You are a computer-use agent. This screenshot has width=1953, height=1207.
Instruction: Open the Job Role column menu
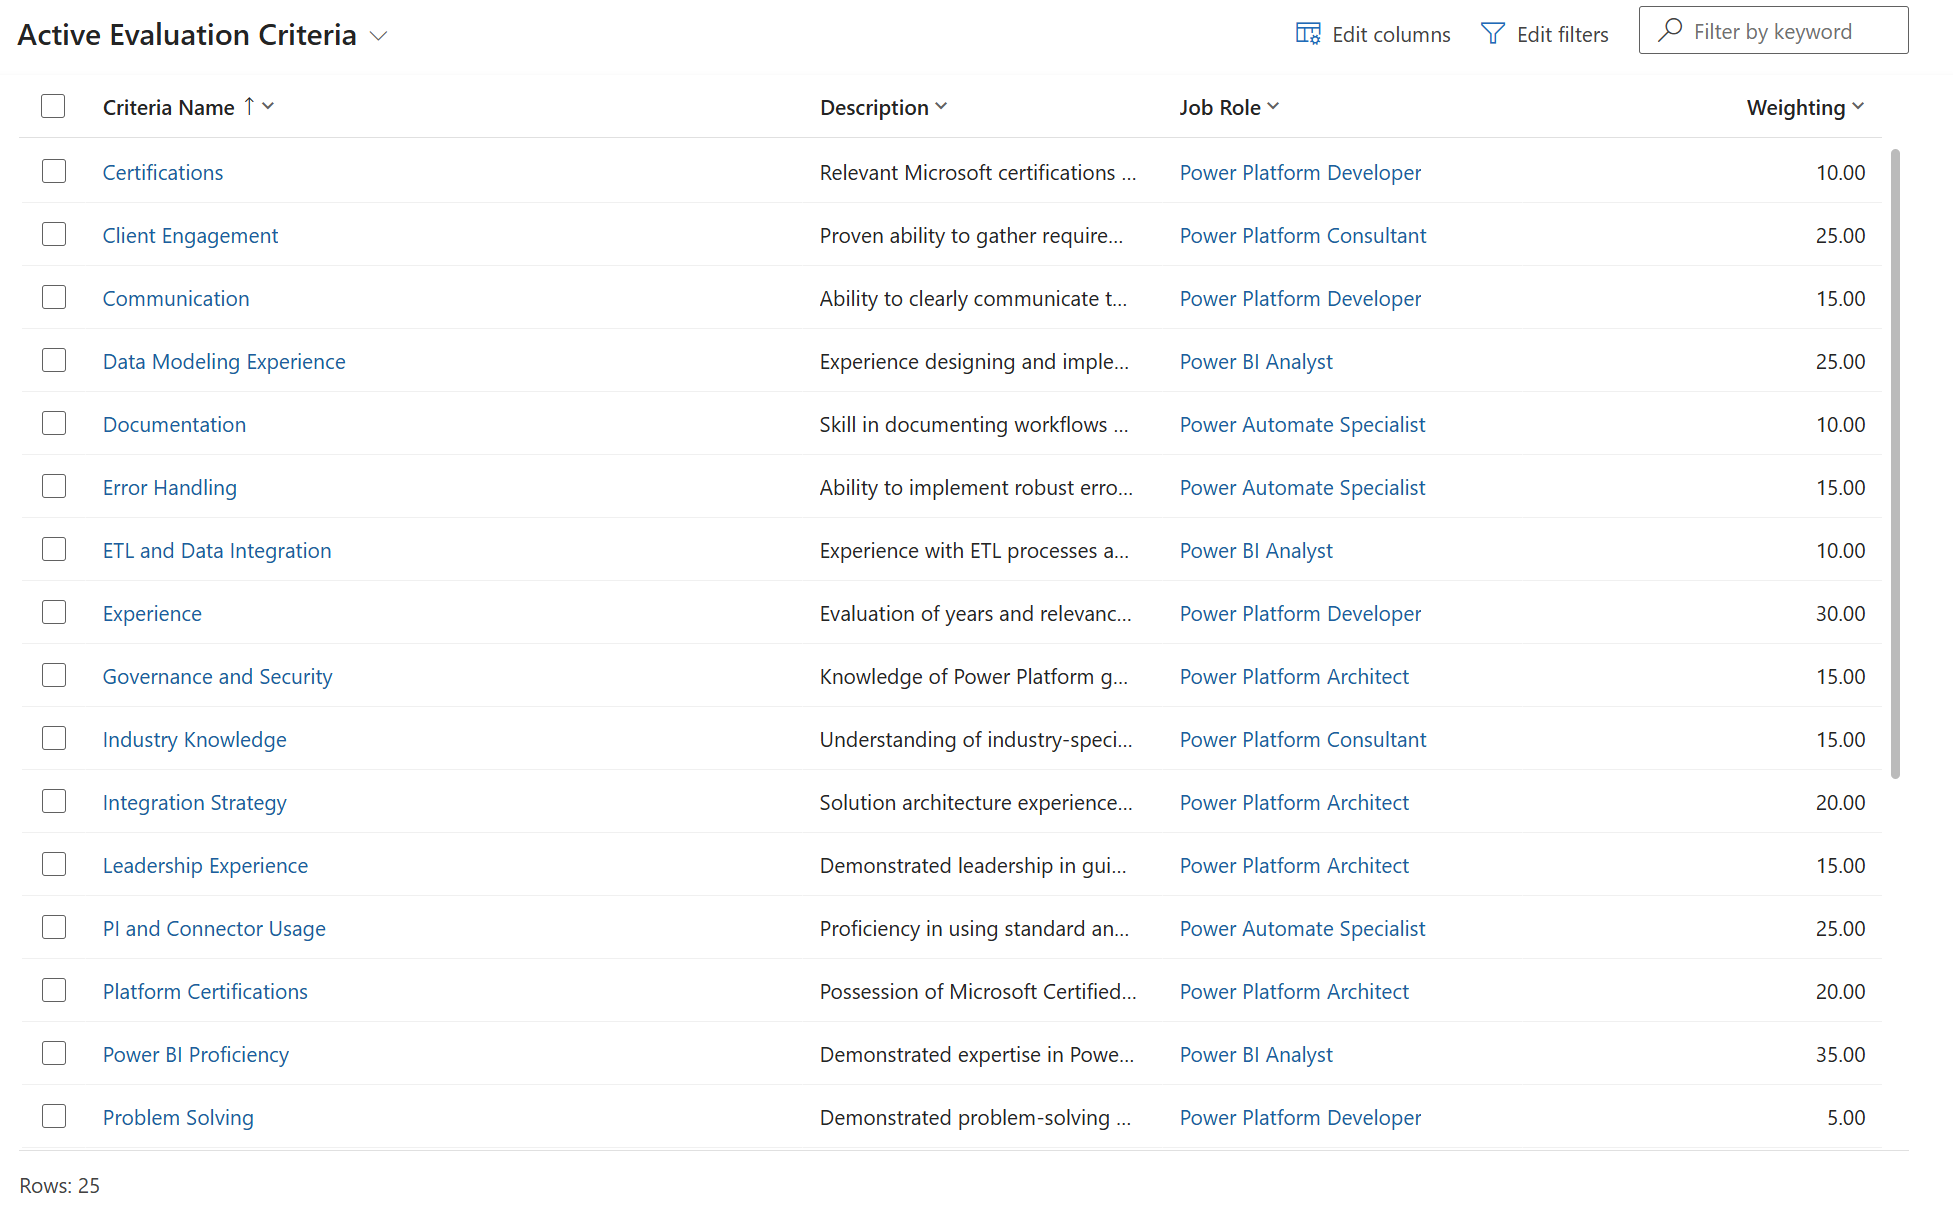coord(1273,106)
